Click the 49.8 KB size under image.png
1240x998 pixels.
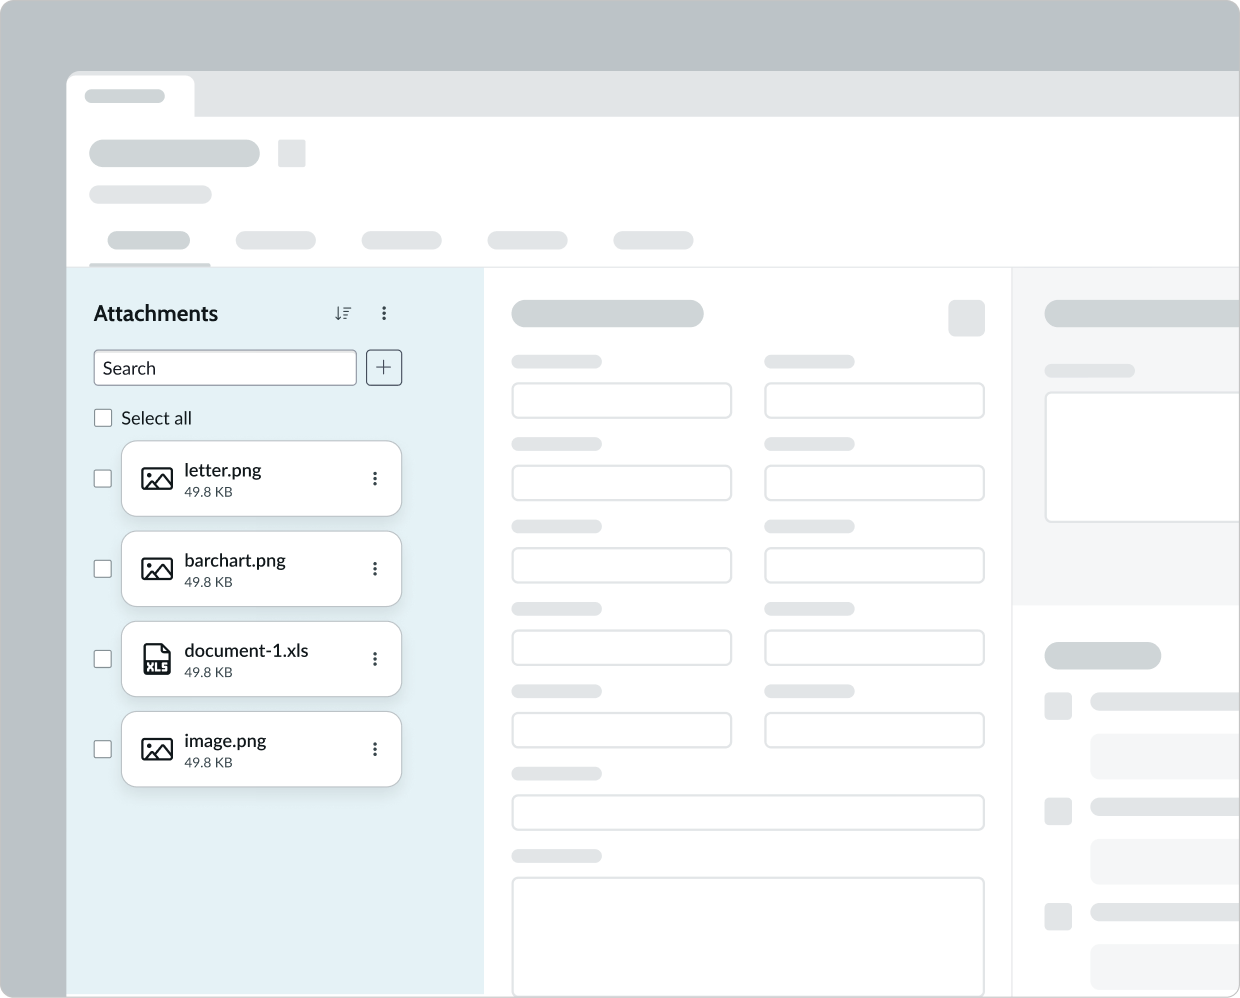pyautogui.click(x=208, y=762)
